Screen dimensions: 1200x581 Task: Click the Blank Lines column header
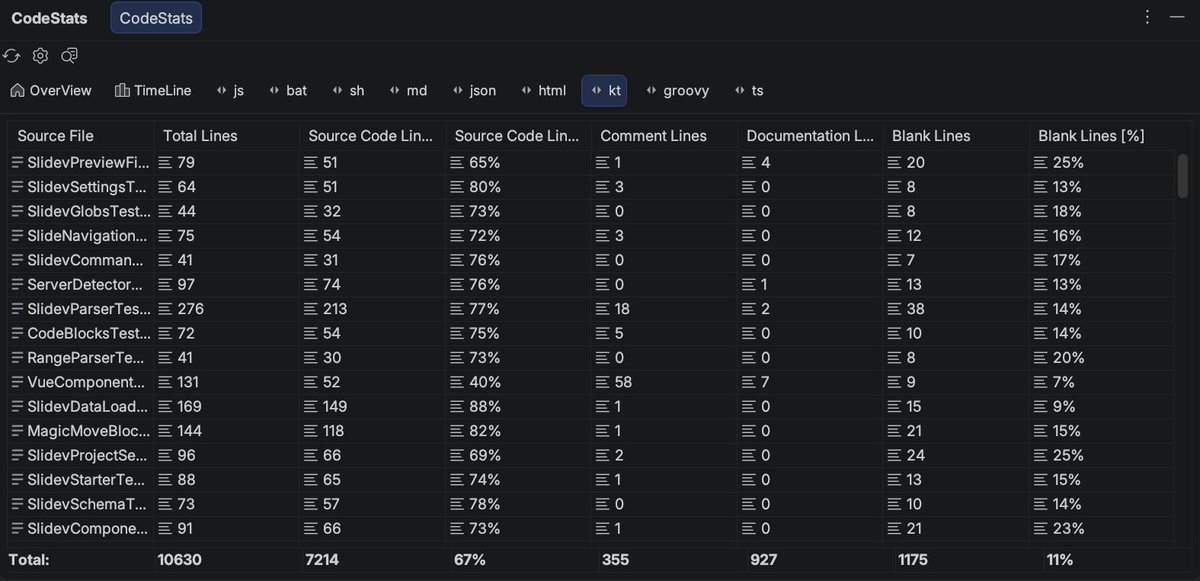click(x=956, y=136)
